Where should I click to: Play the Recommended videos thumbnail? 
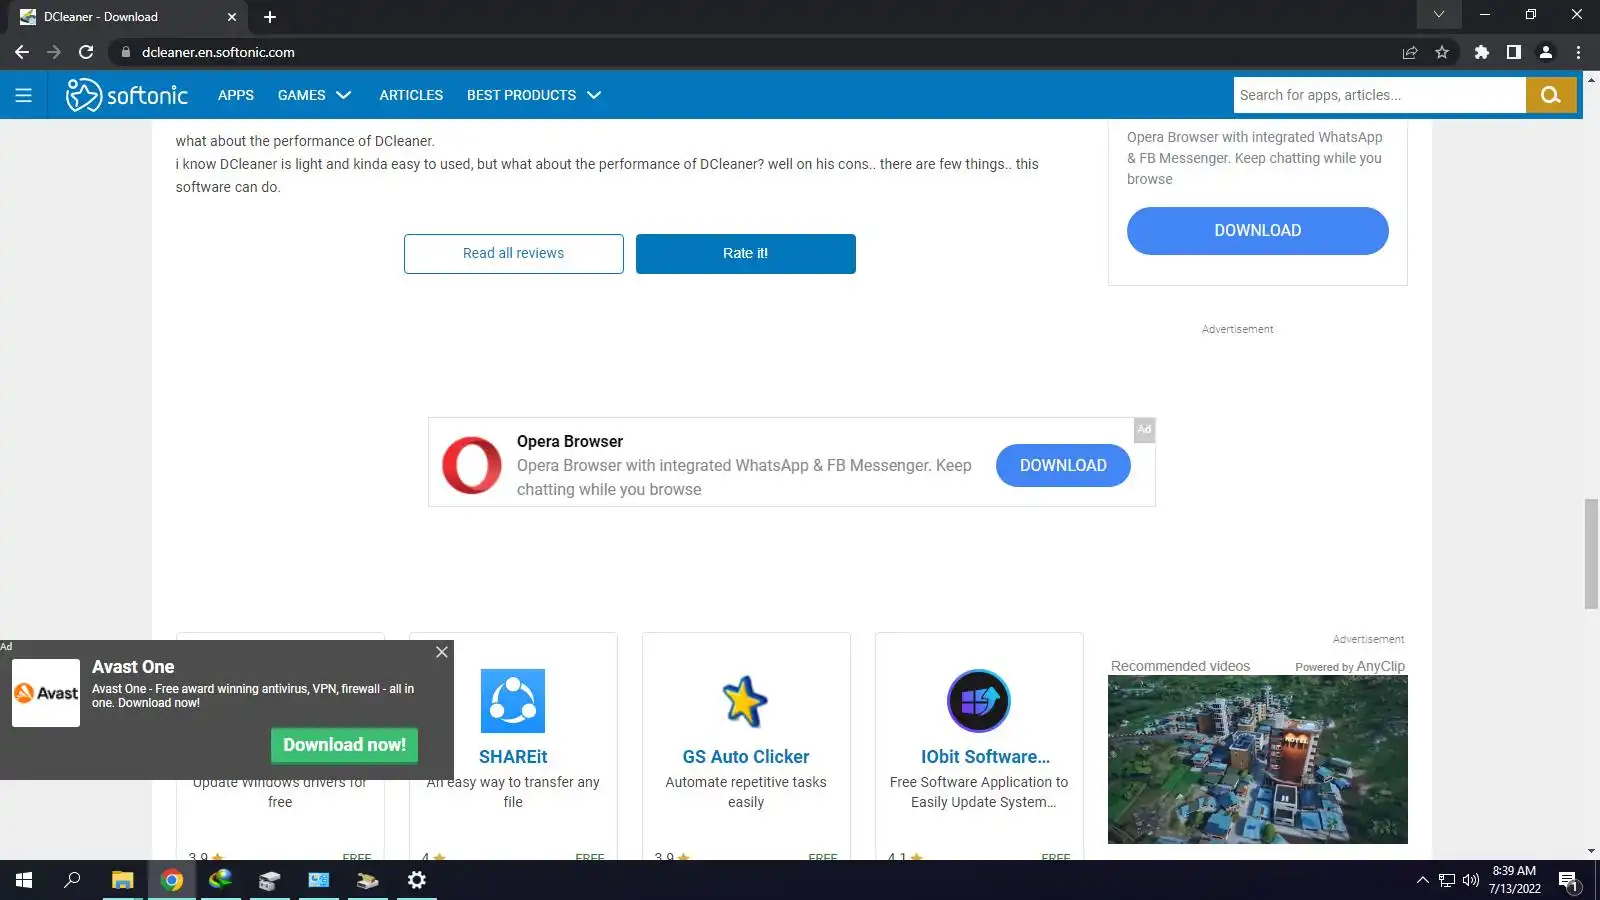point(1258,760)
